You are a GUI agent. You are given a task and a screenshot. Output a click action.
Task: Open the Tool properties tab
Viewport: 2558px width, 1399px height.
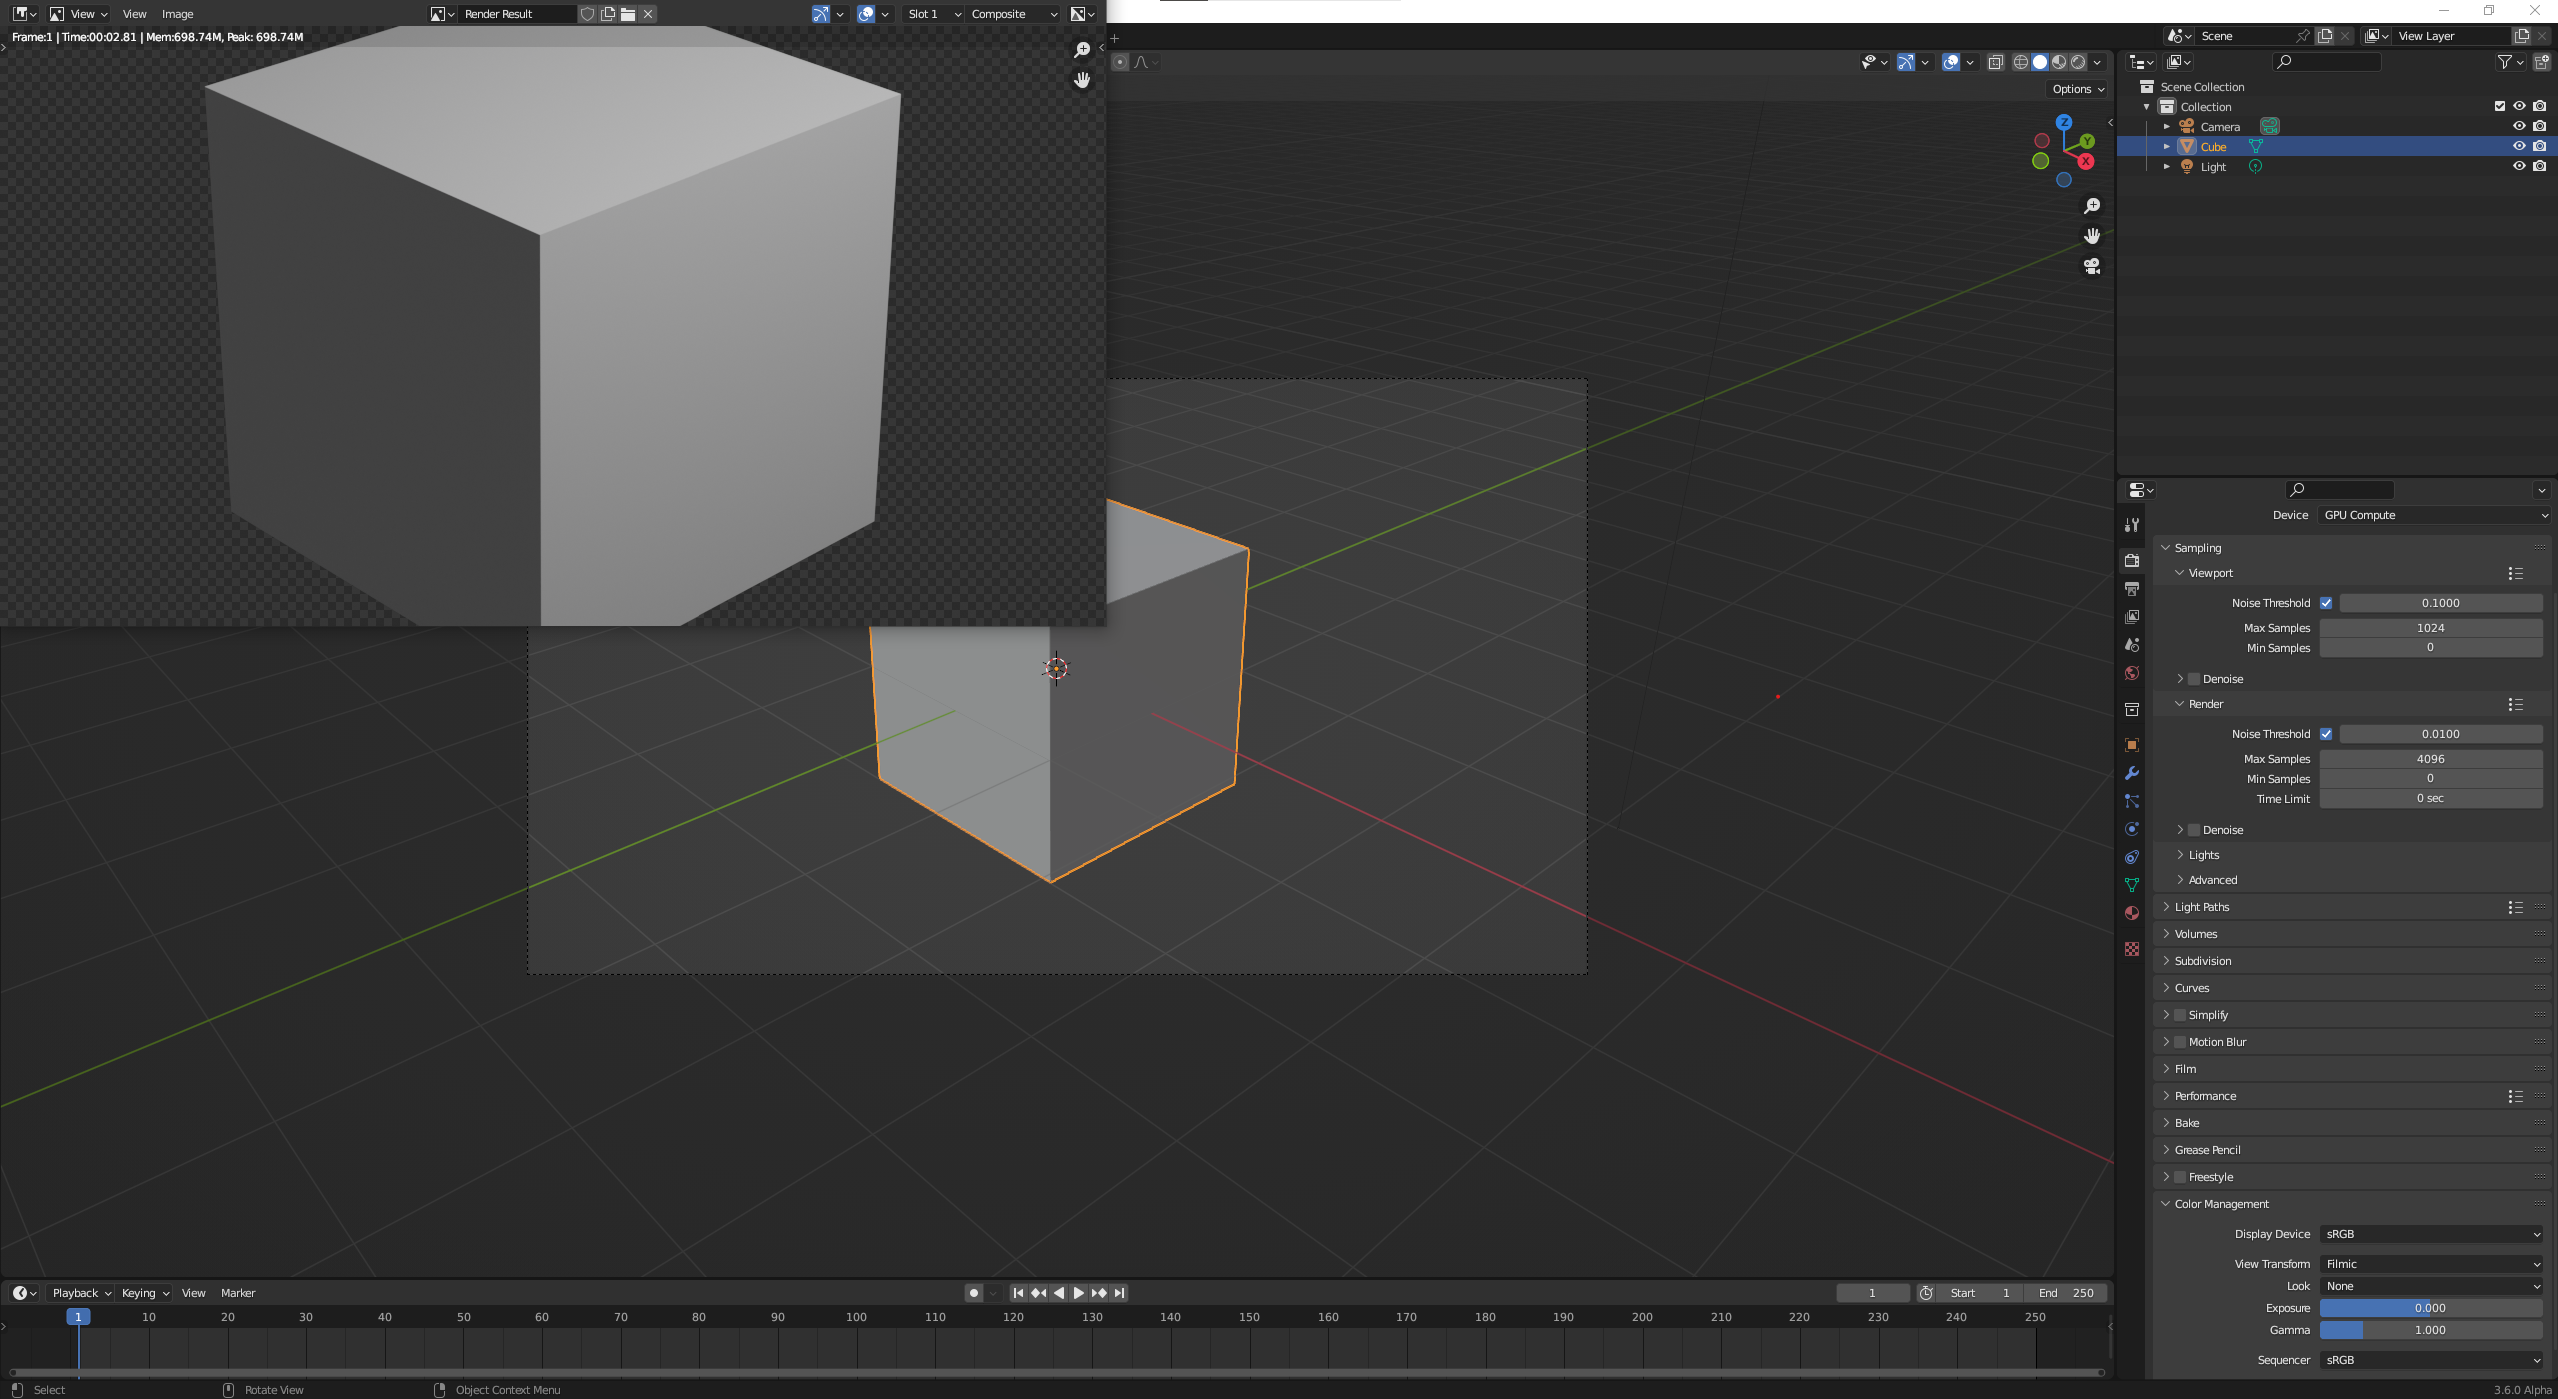pos(2132,525)
